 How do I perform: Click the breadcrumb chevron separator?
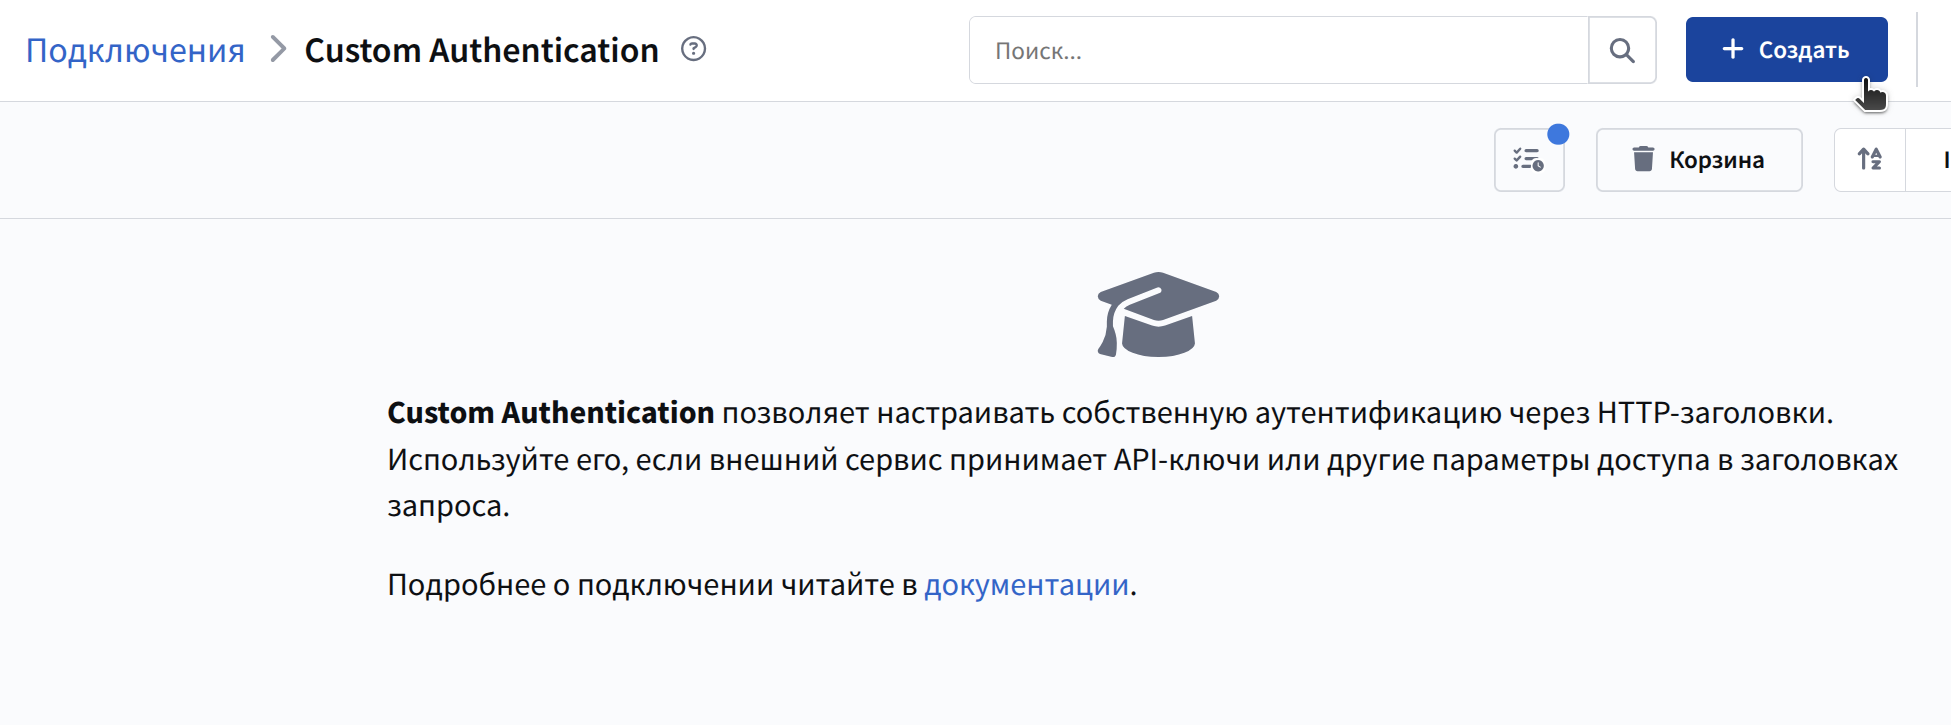(278, 49)
